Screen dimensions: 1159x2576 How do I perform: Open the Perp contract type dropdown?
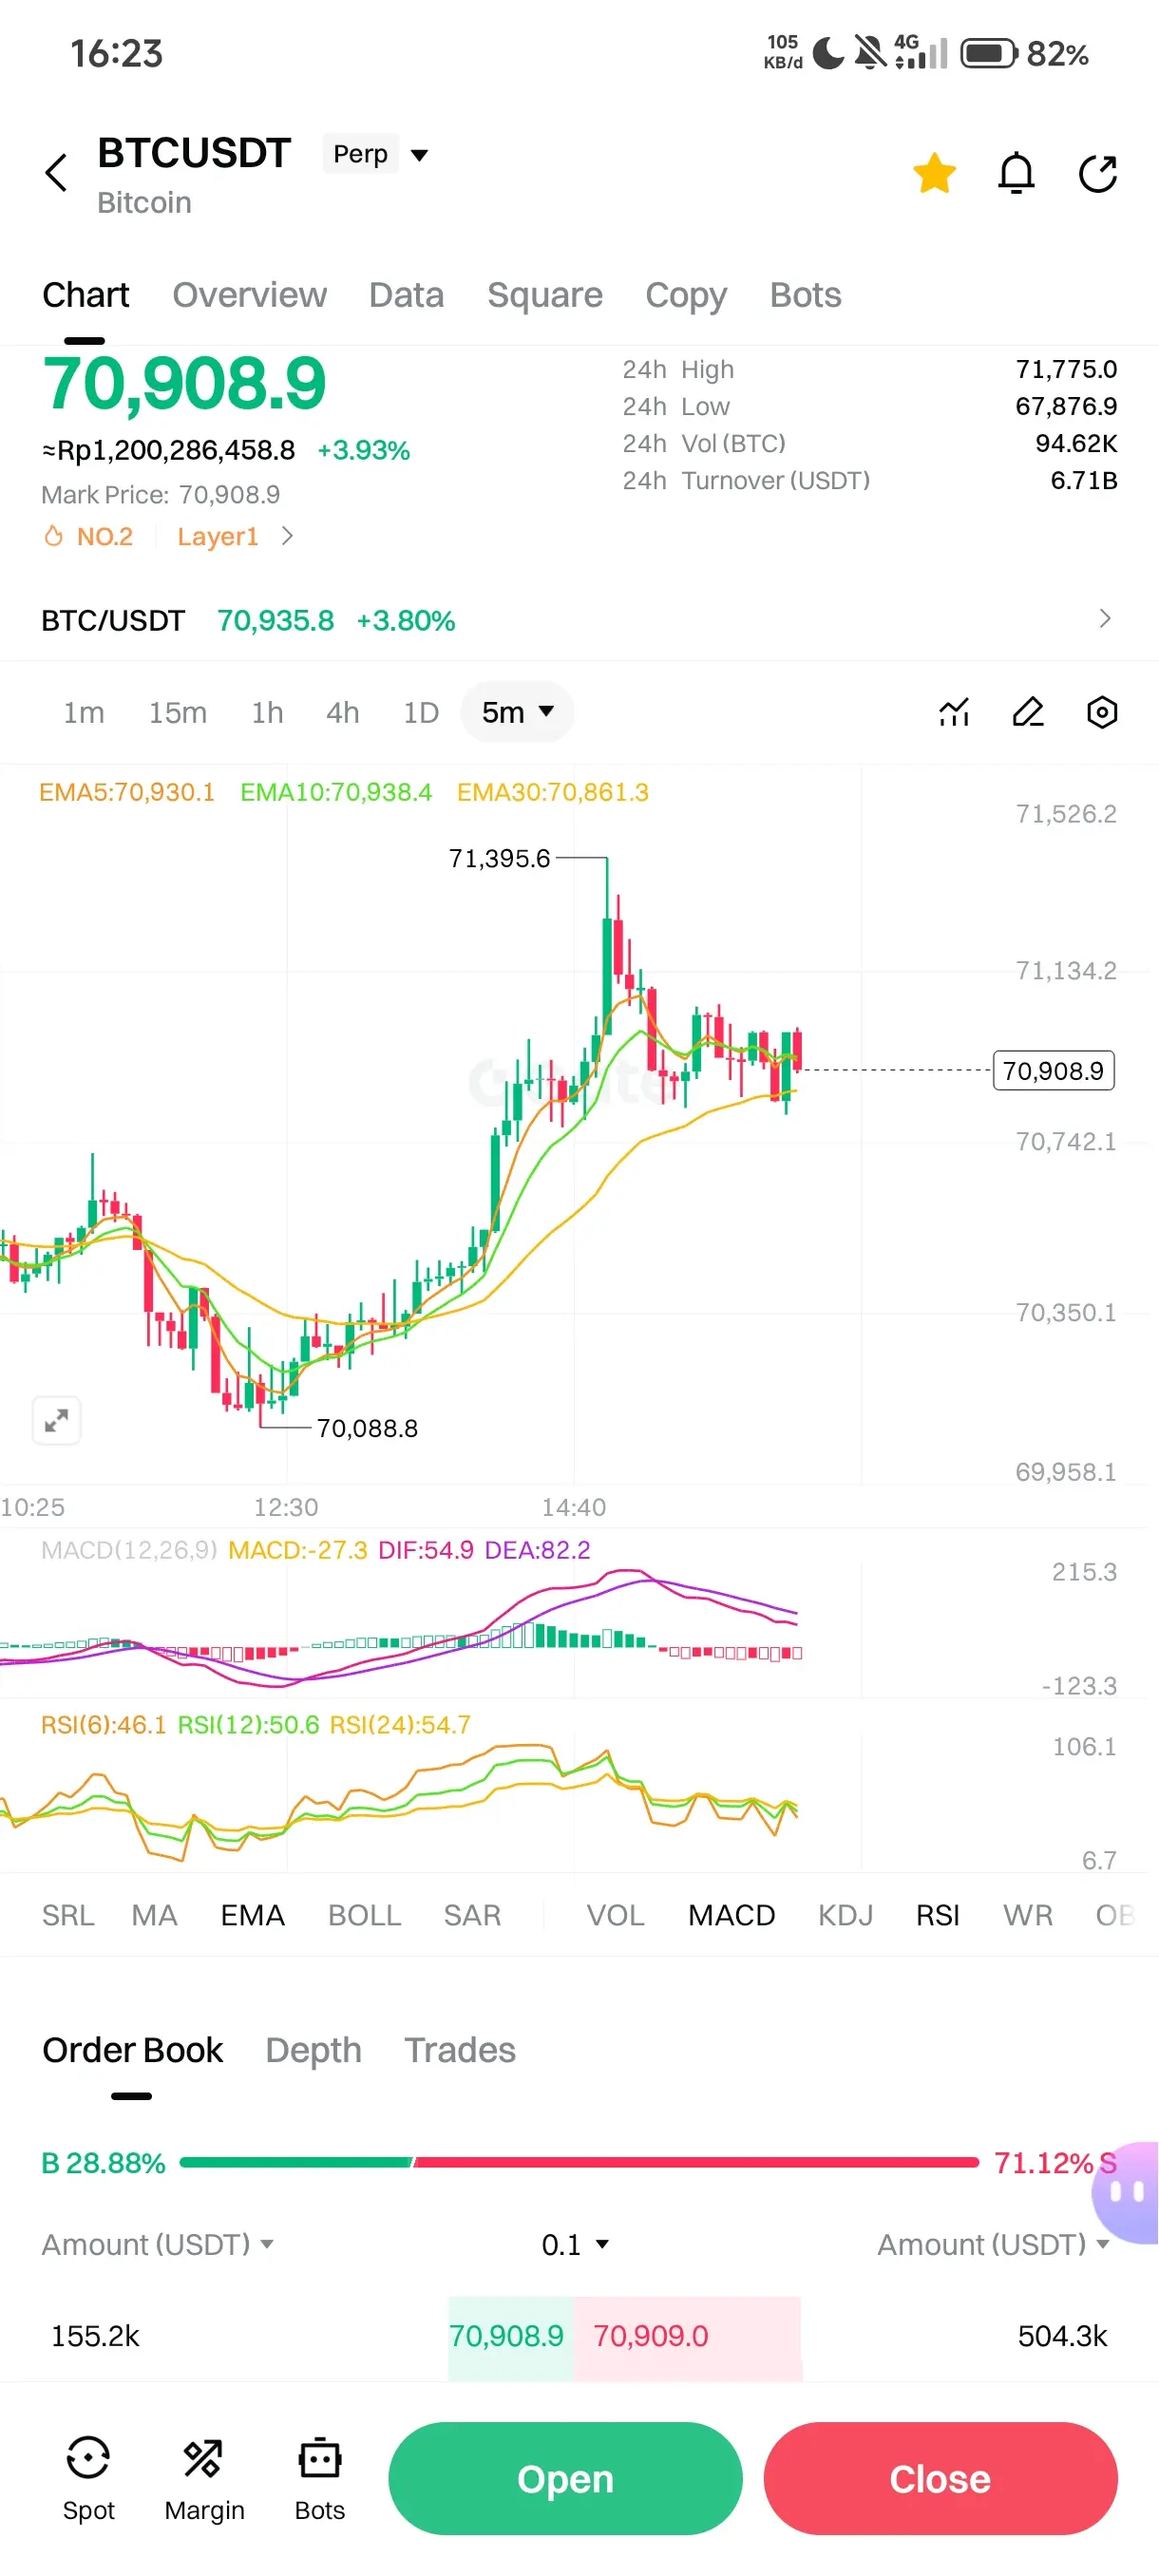tap(376, 154)
